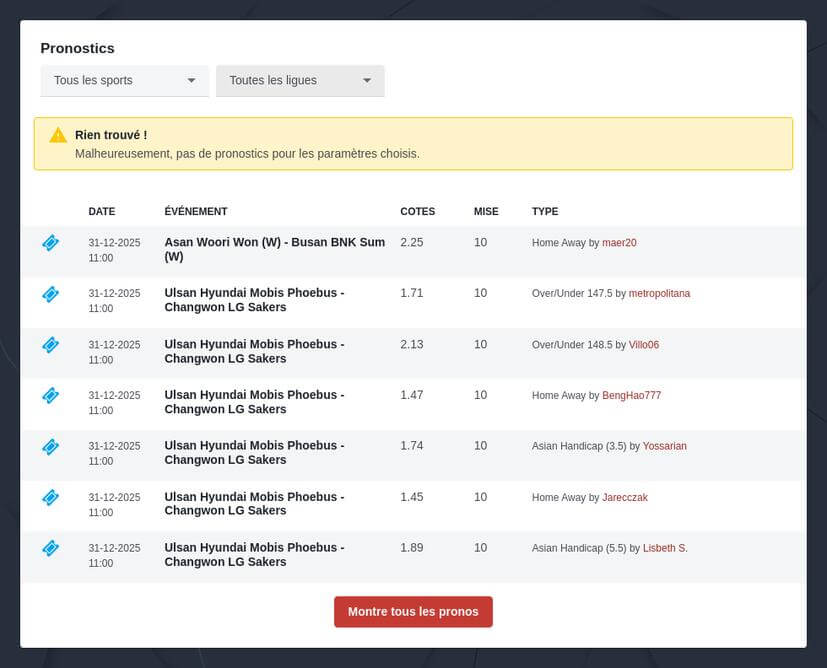Open tipster maer20's profile link
This screenshot has height=668, width=827.
(x=619, y=243)
